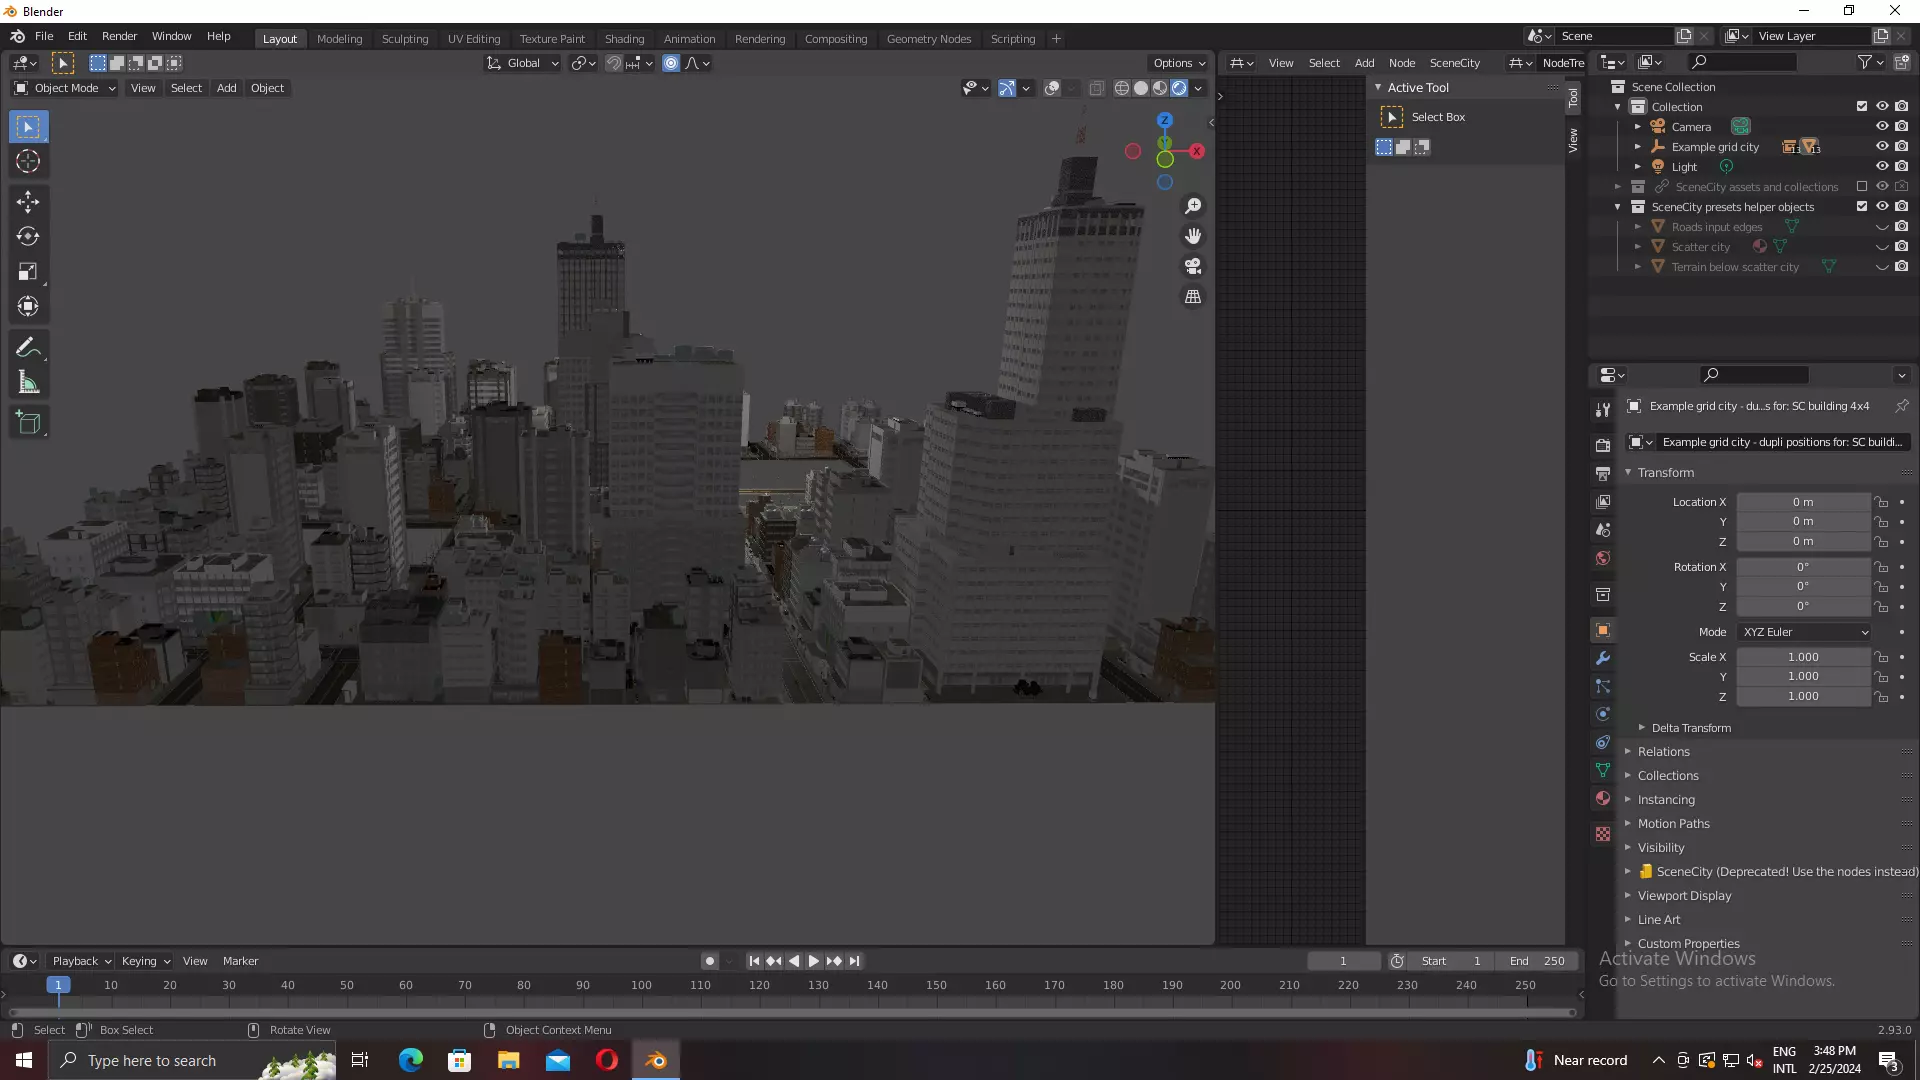Lock Location X transform
This screenshot has height=1080, width=1920.
tap(1882, 502)
